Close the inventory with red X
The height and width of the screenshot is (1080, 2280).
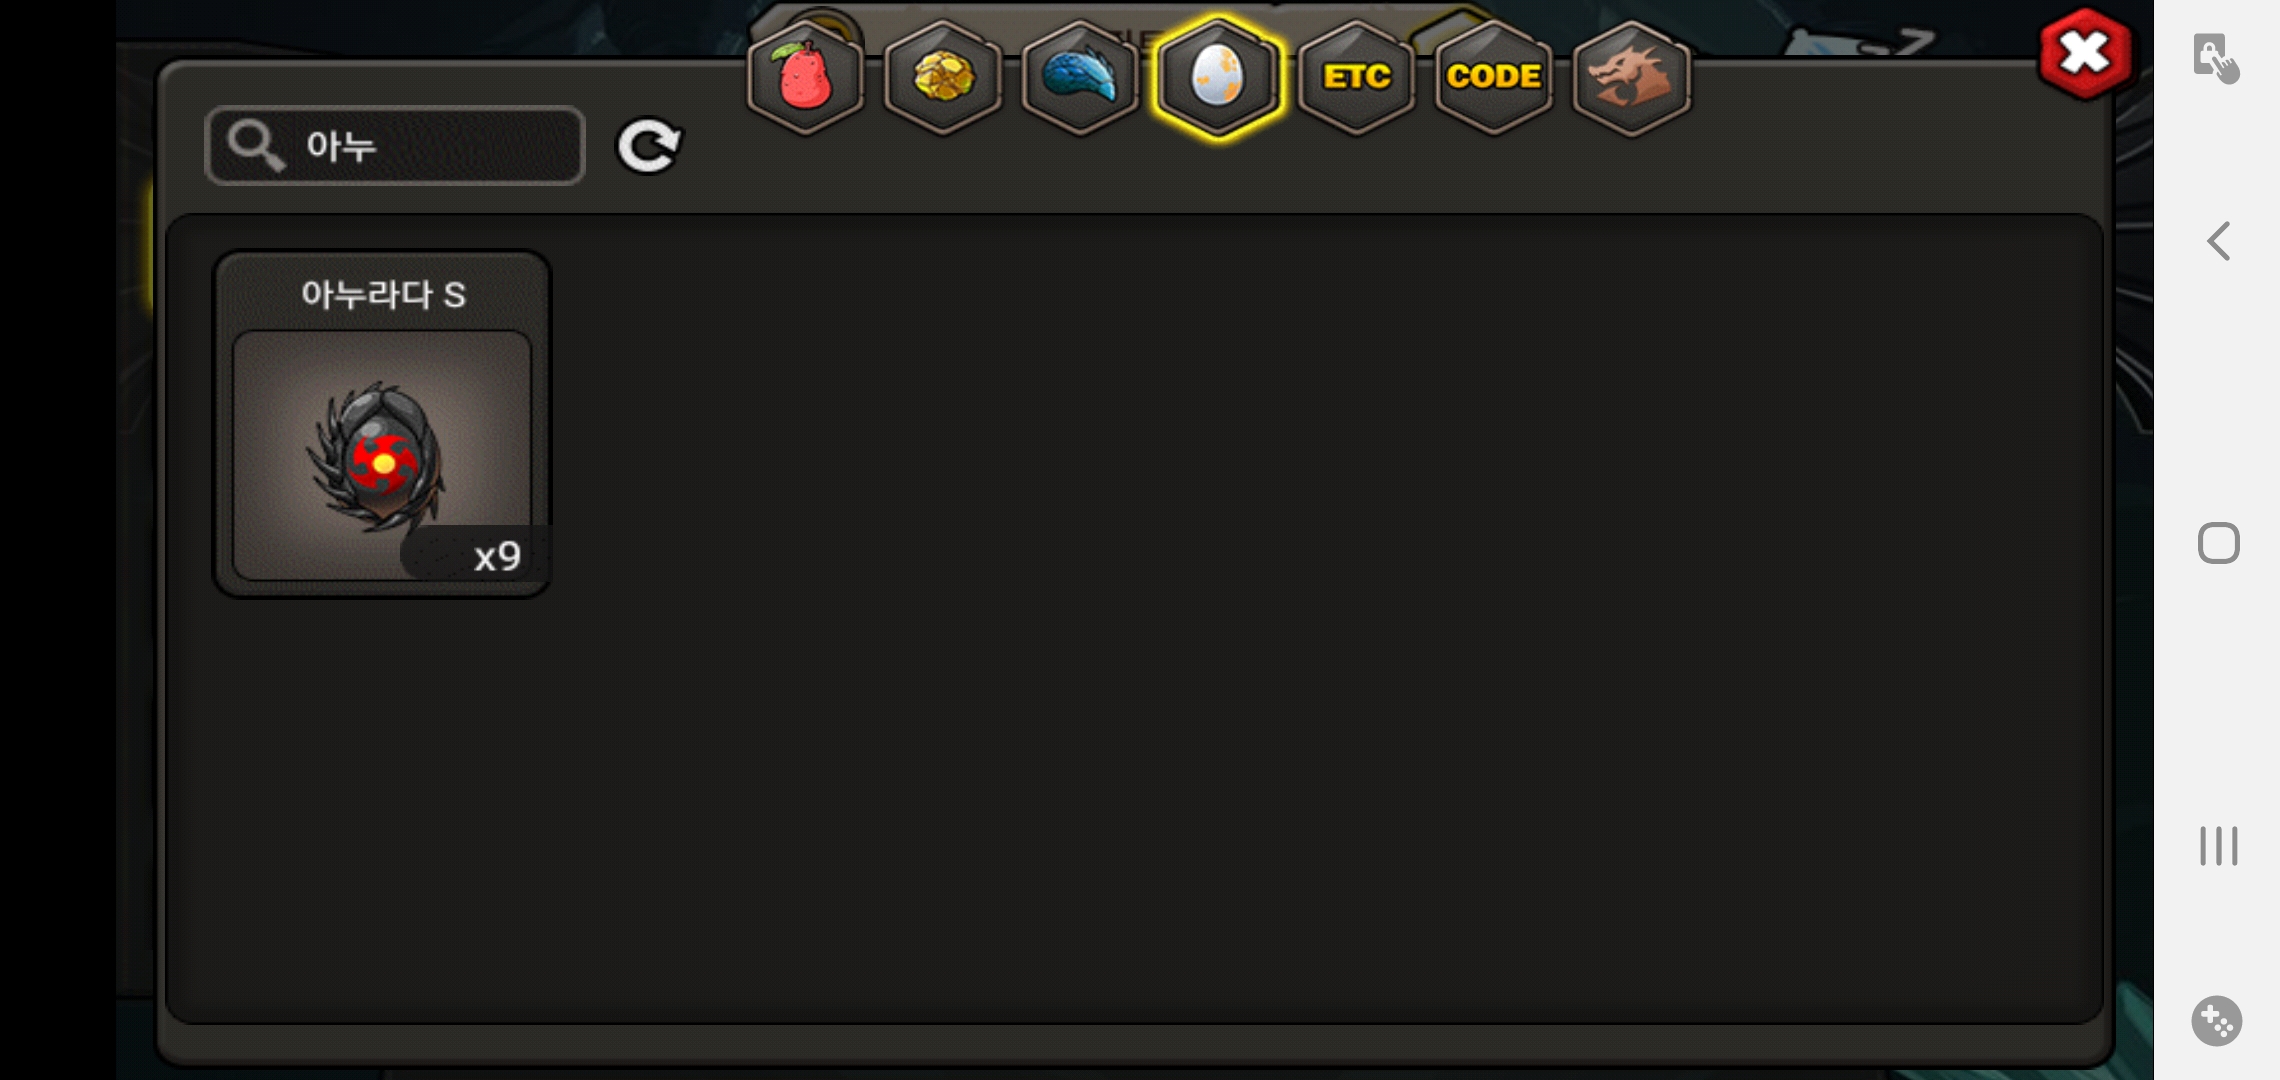2085,53
